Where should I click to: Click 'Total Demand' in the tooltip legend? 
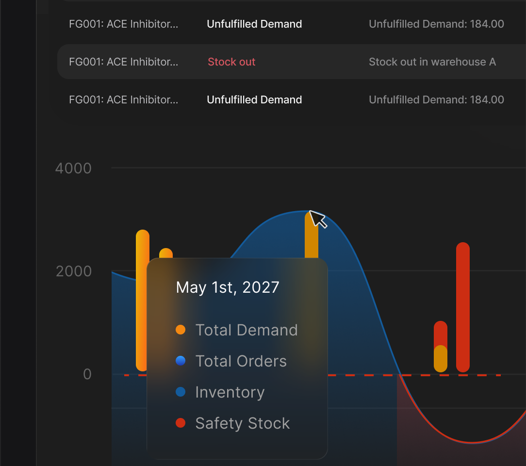coord(247,330)
